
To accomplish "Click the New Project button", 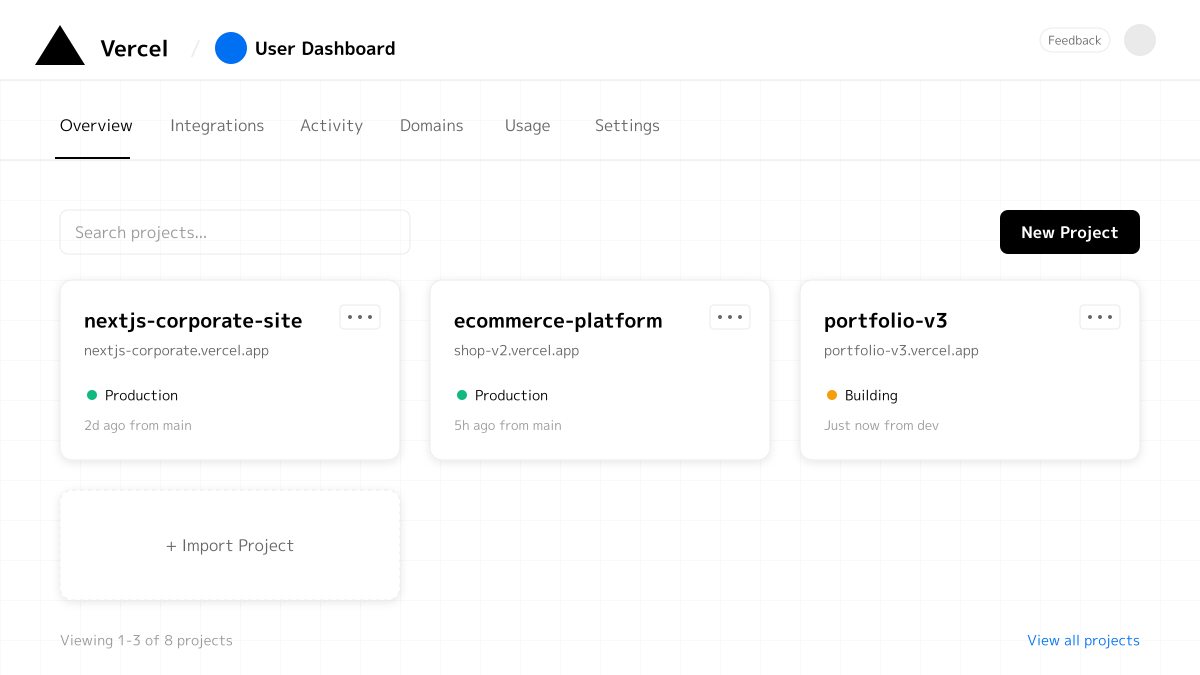I will [x=1070, y=232].
